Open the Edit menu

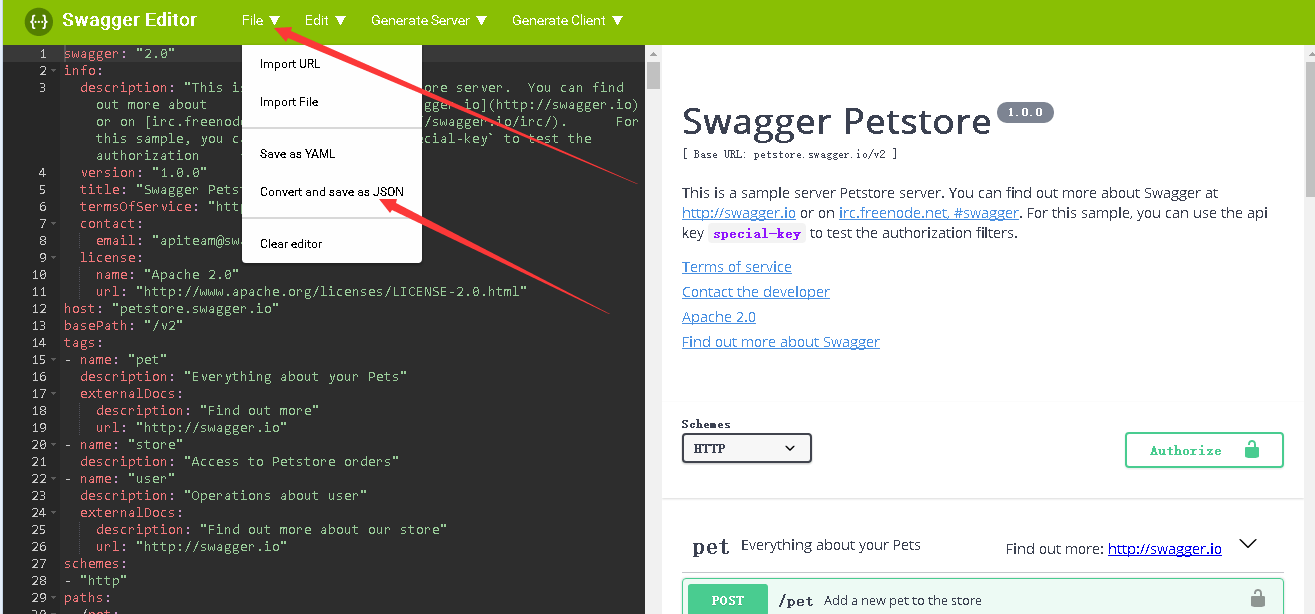325,20
